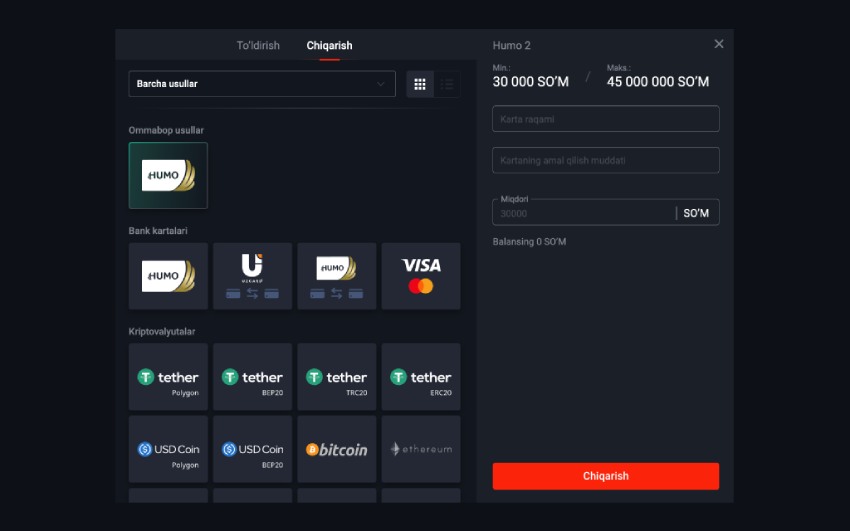Pick USD Coin Polygon tile

(168, 449)
